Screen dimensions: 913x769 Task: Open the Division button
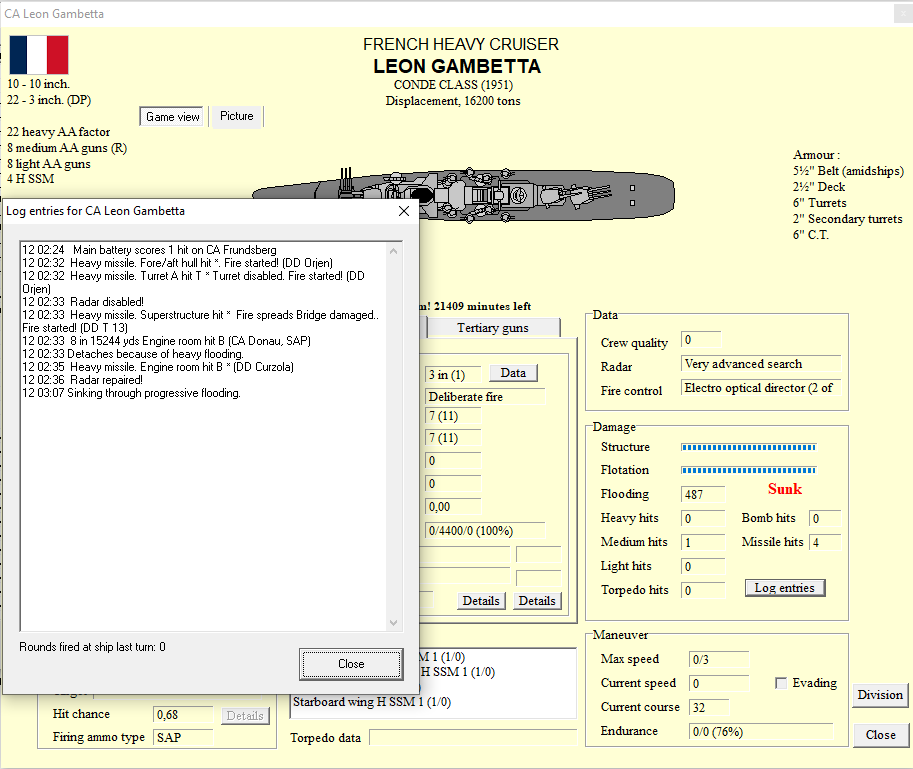pyautogui.click(x=880, y=695)
